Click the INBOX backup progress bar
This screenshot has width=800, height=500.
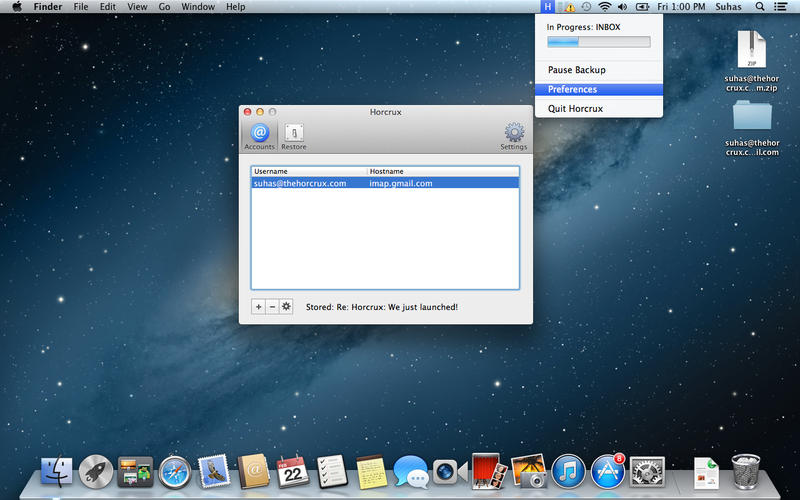click(x=598, y=42)
